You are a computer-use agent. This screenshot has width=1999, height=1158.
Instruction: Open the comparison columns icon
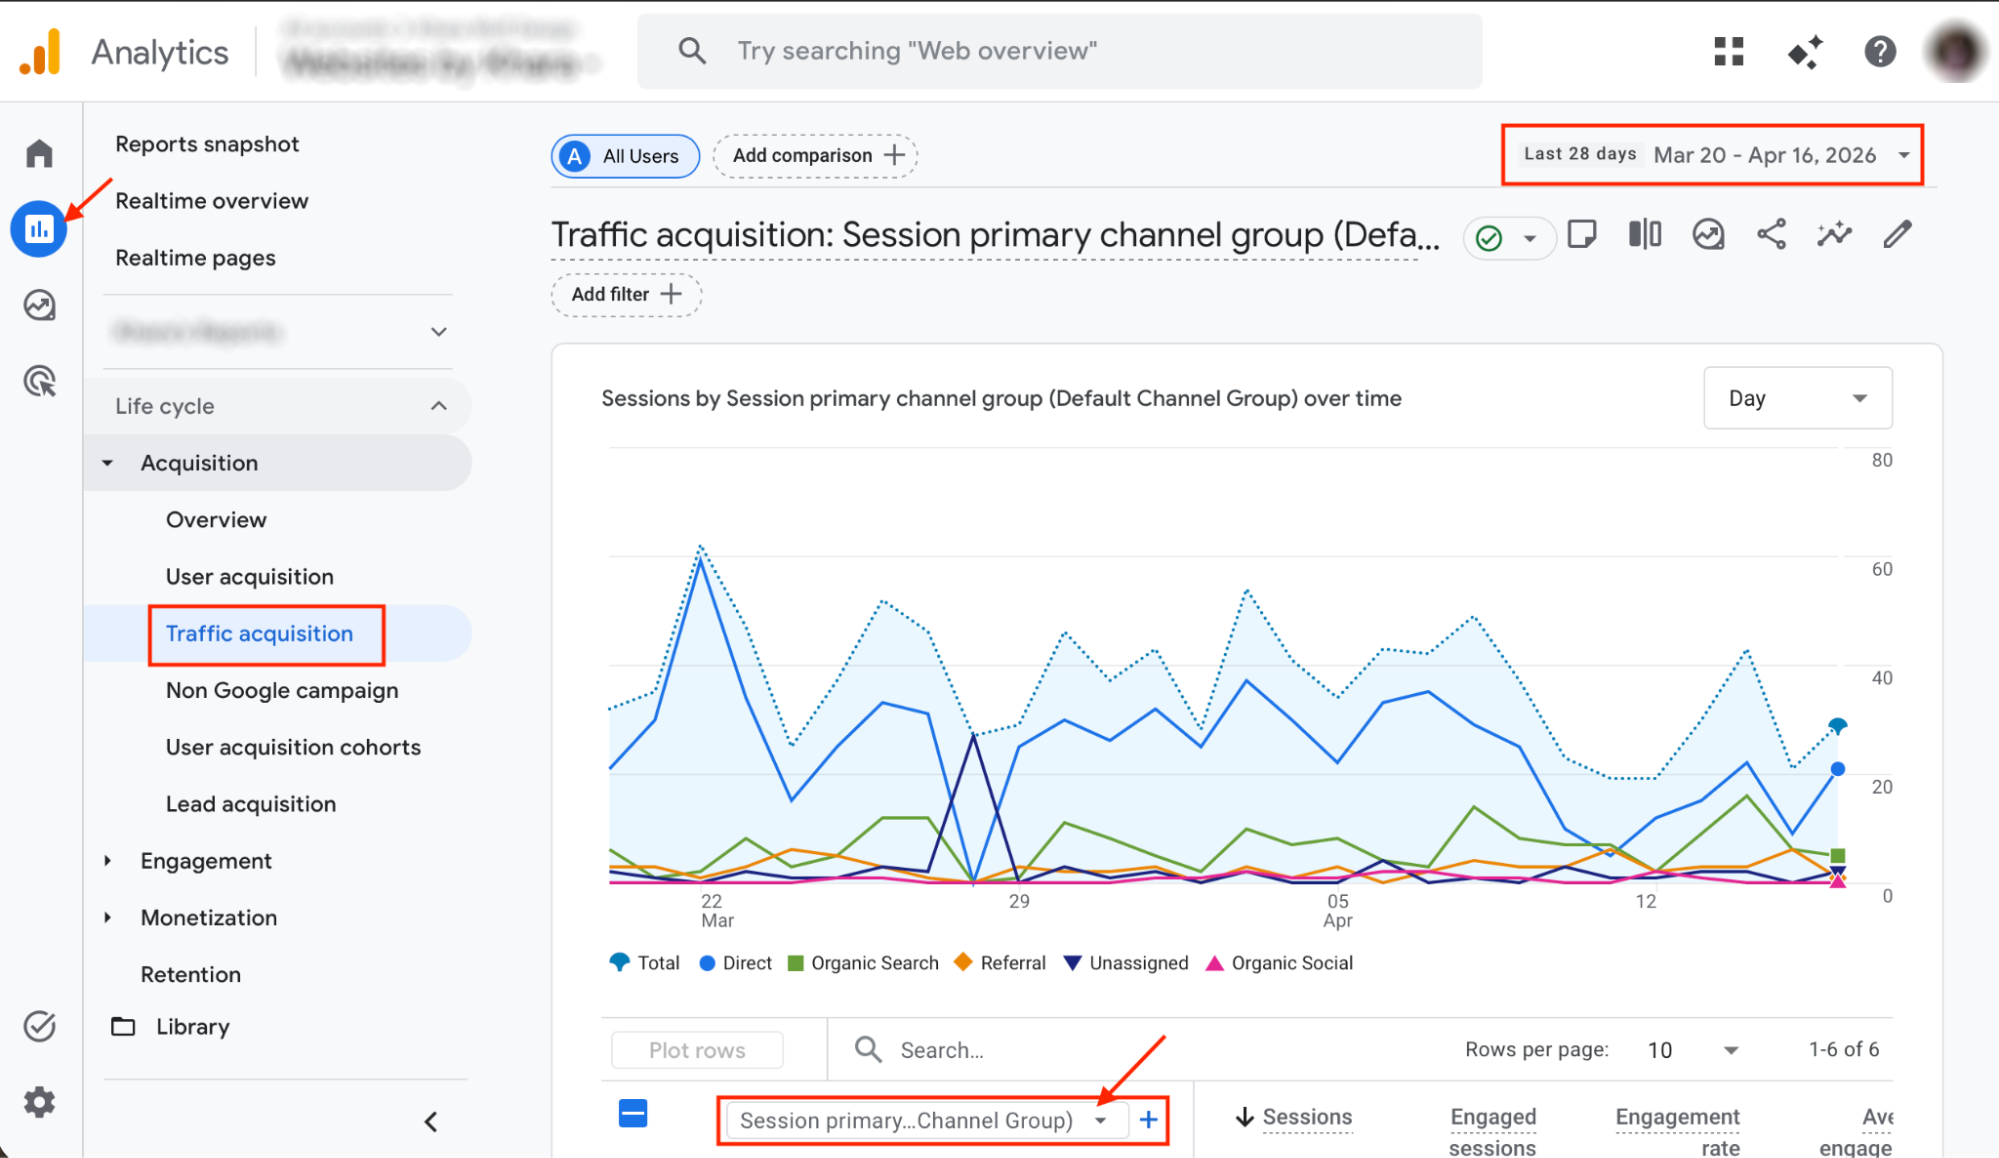point(1643,234)
